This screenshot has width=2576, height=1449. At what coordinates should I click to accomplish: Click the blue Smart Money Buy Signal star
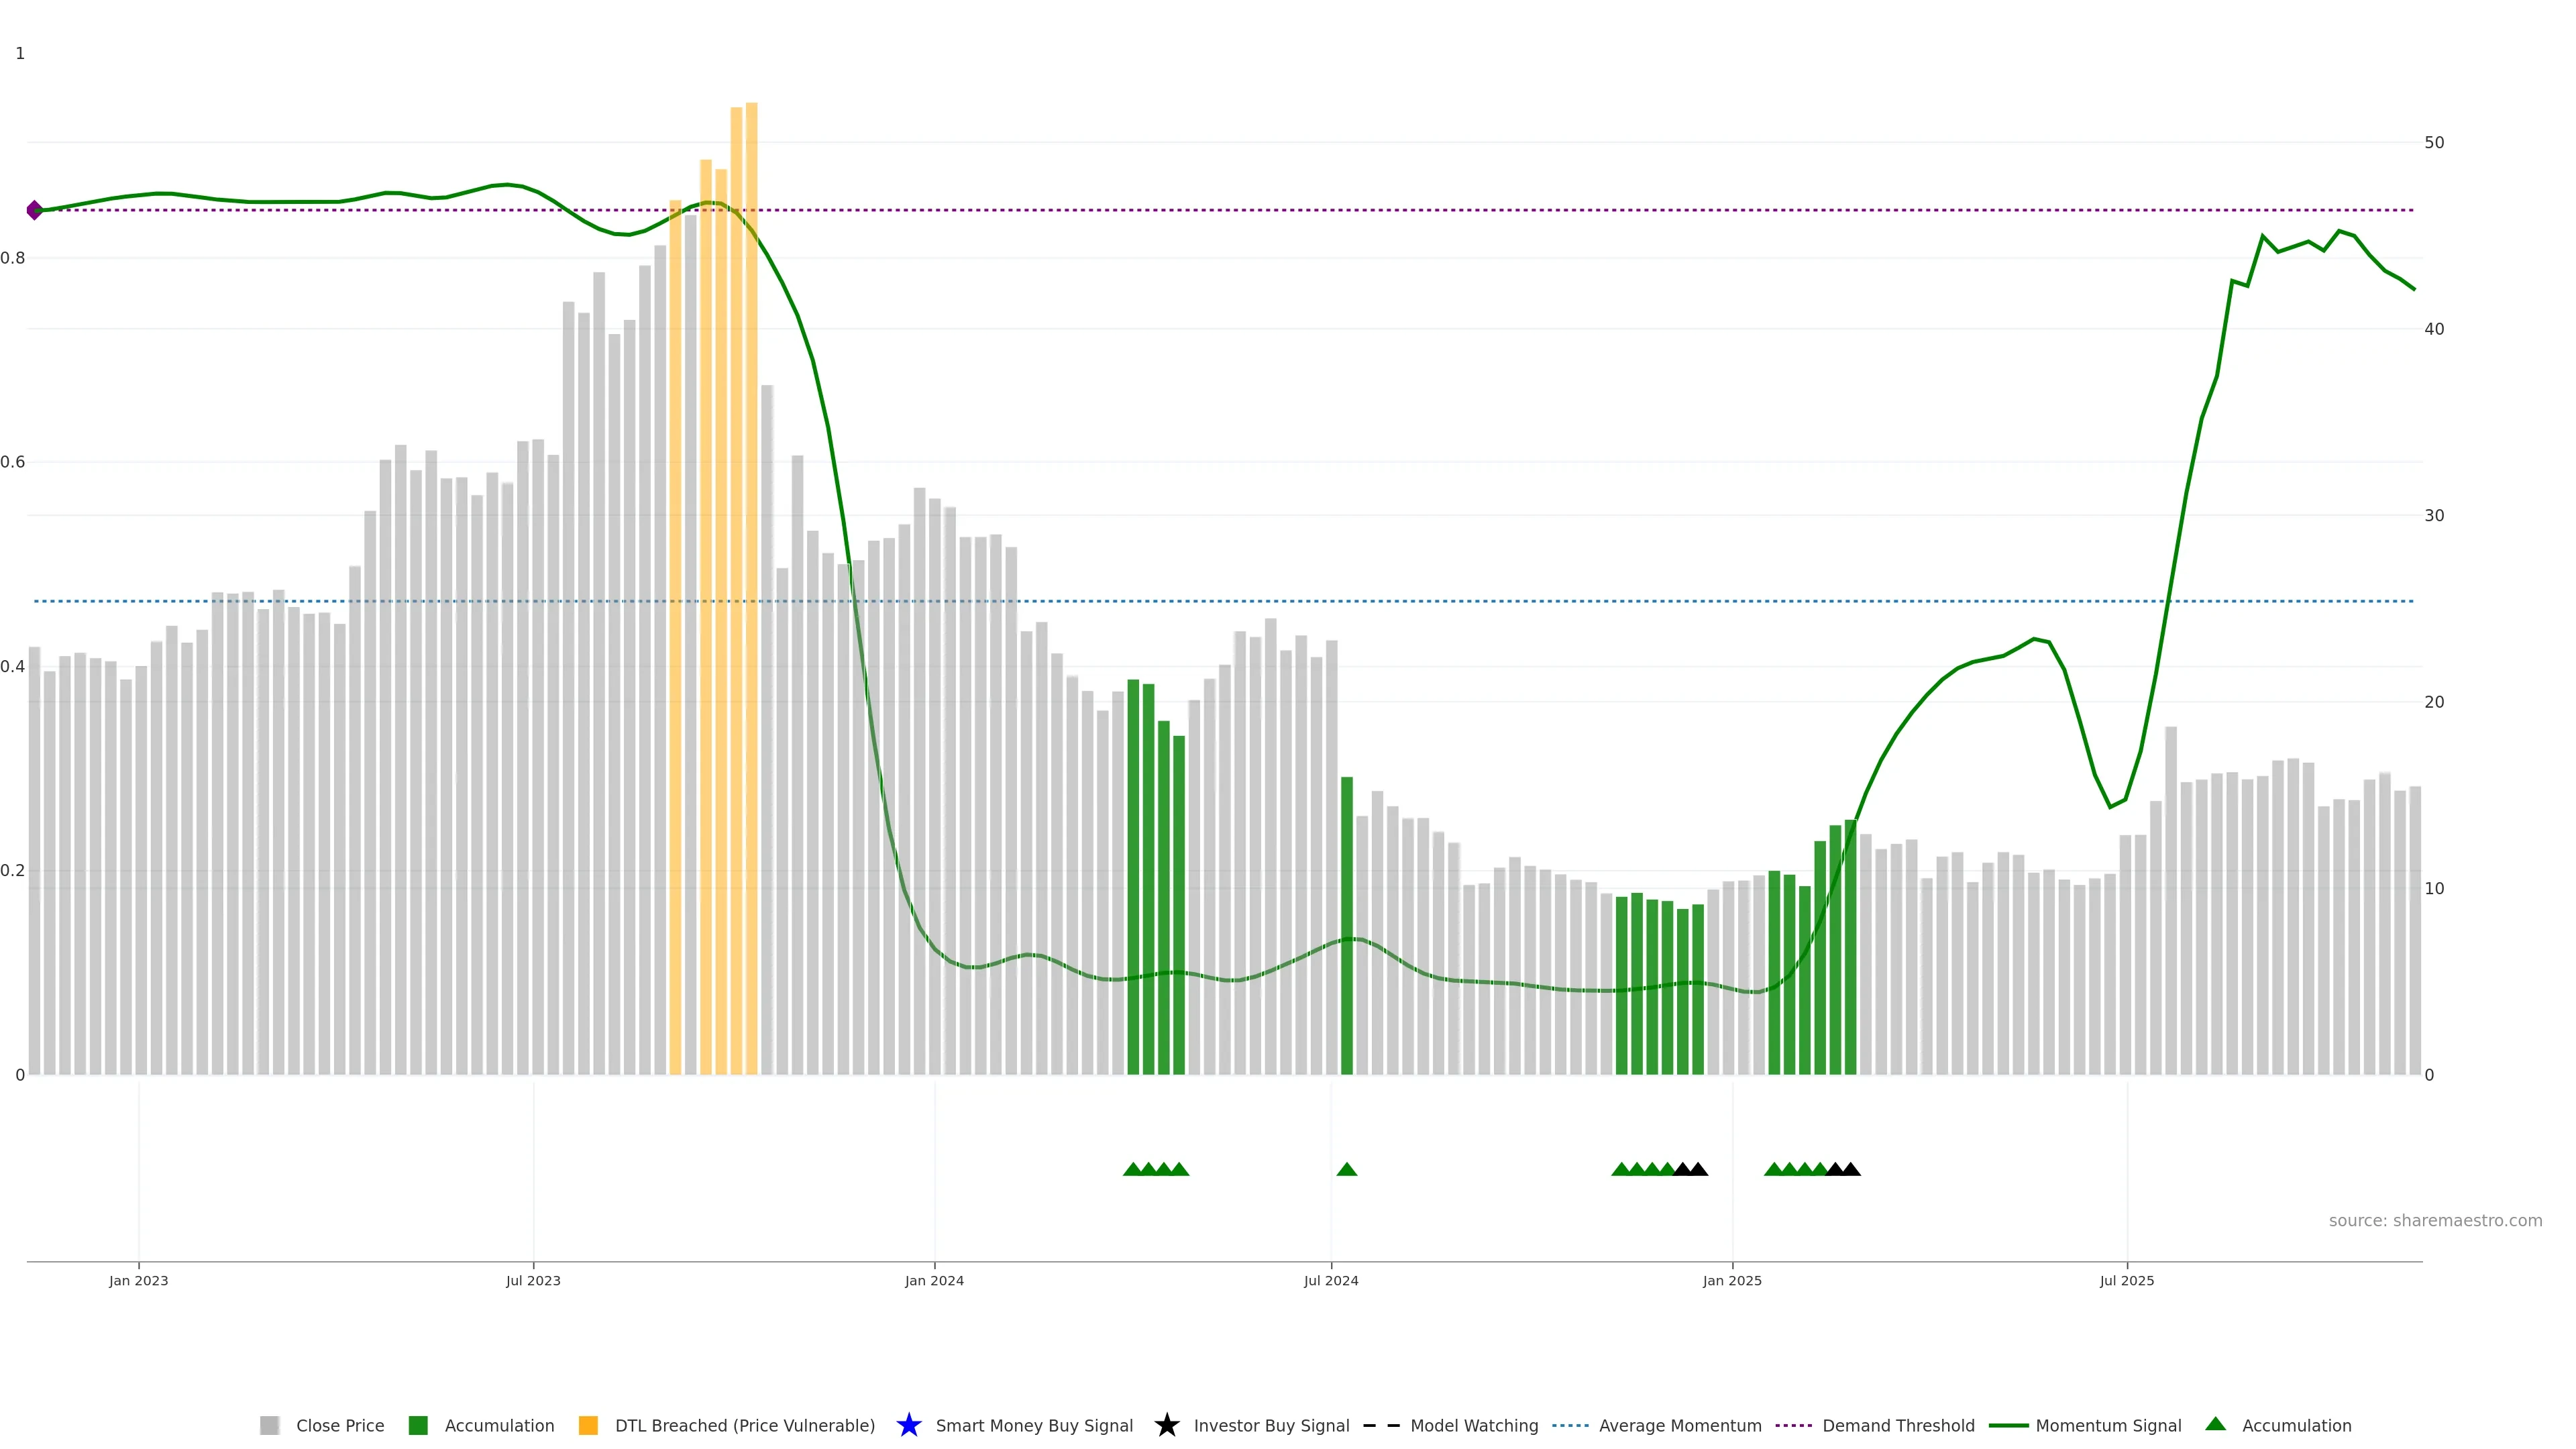click(x=908, y=1425)
